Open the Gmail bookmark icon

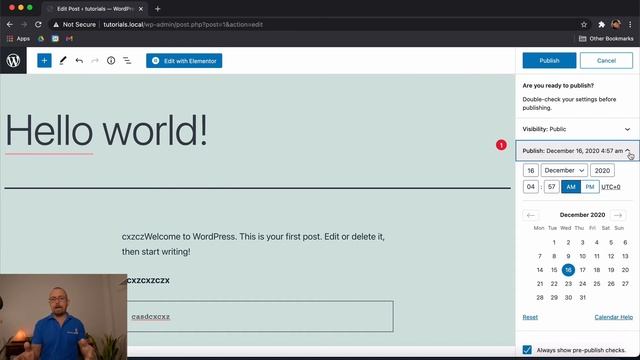pyautogui.click(x=69, y=38)
